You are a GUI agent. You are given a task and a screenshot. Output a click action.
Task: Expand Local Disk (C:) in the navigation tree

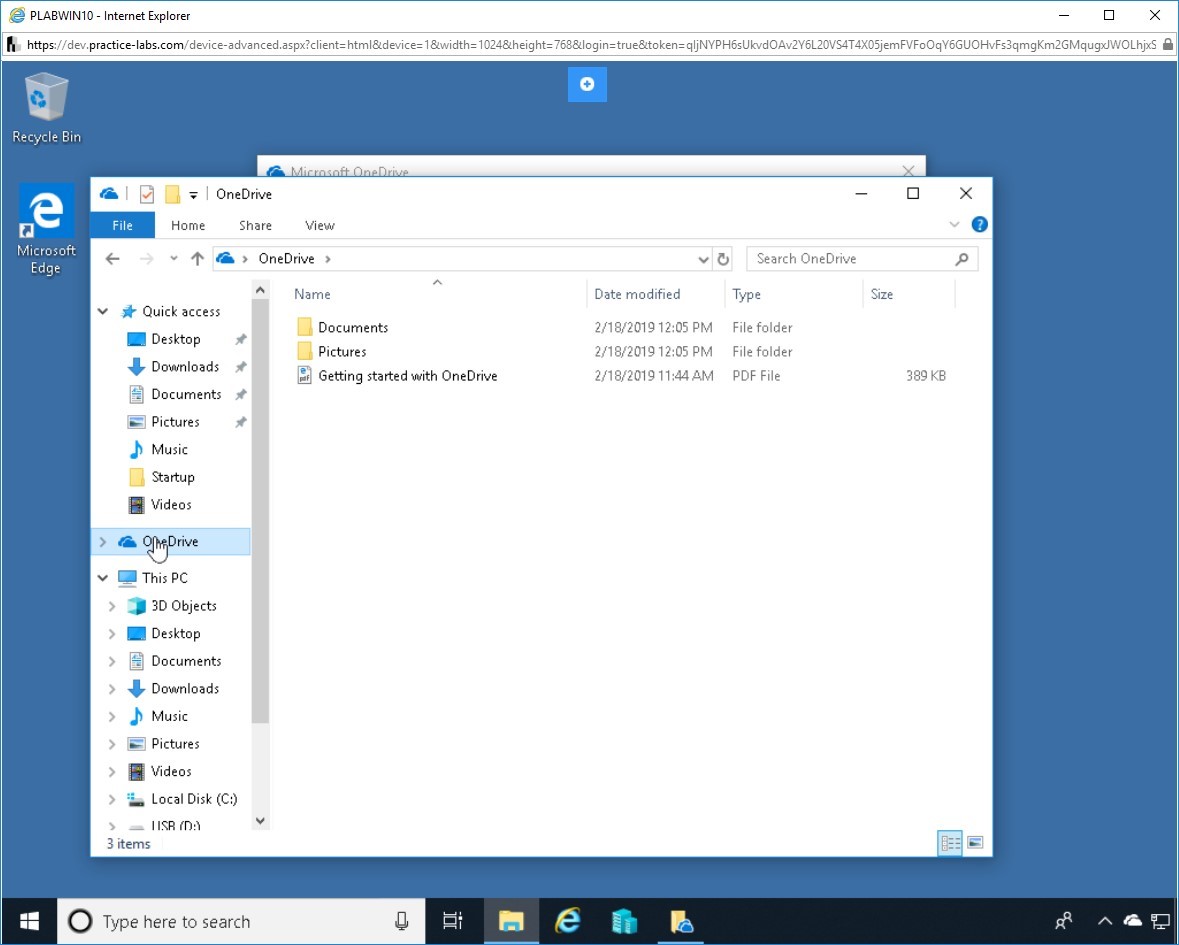tap(111, 798)
